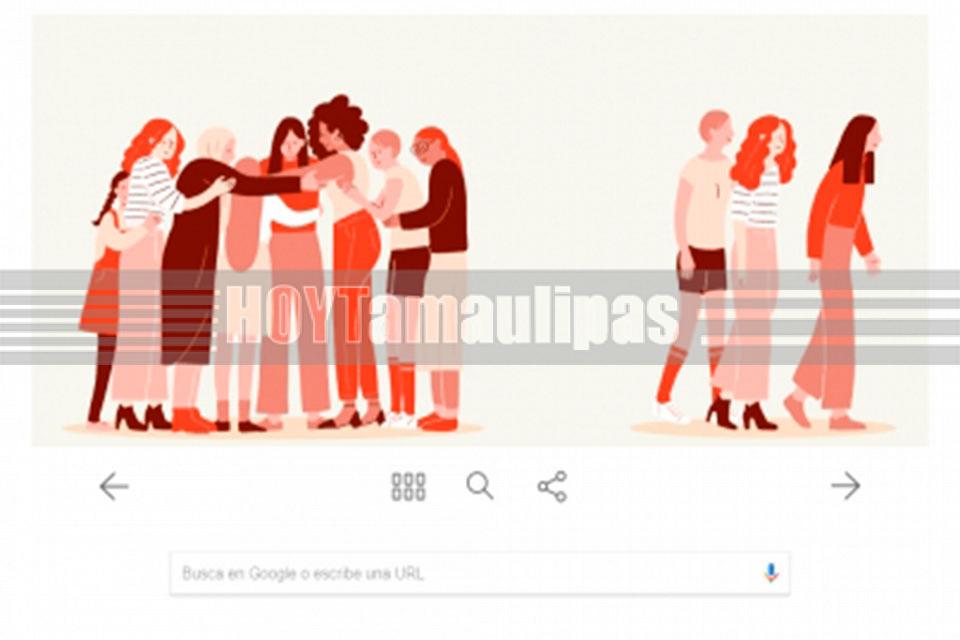Start voice search with the microphone icon

pyautogui.click(x=771, y=573)
